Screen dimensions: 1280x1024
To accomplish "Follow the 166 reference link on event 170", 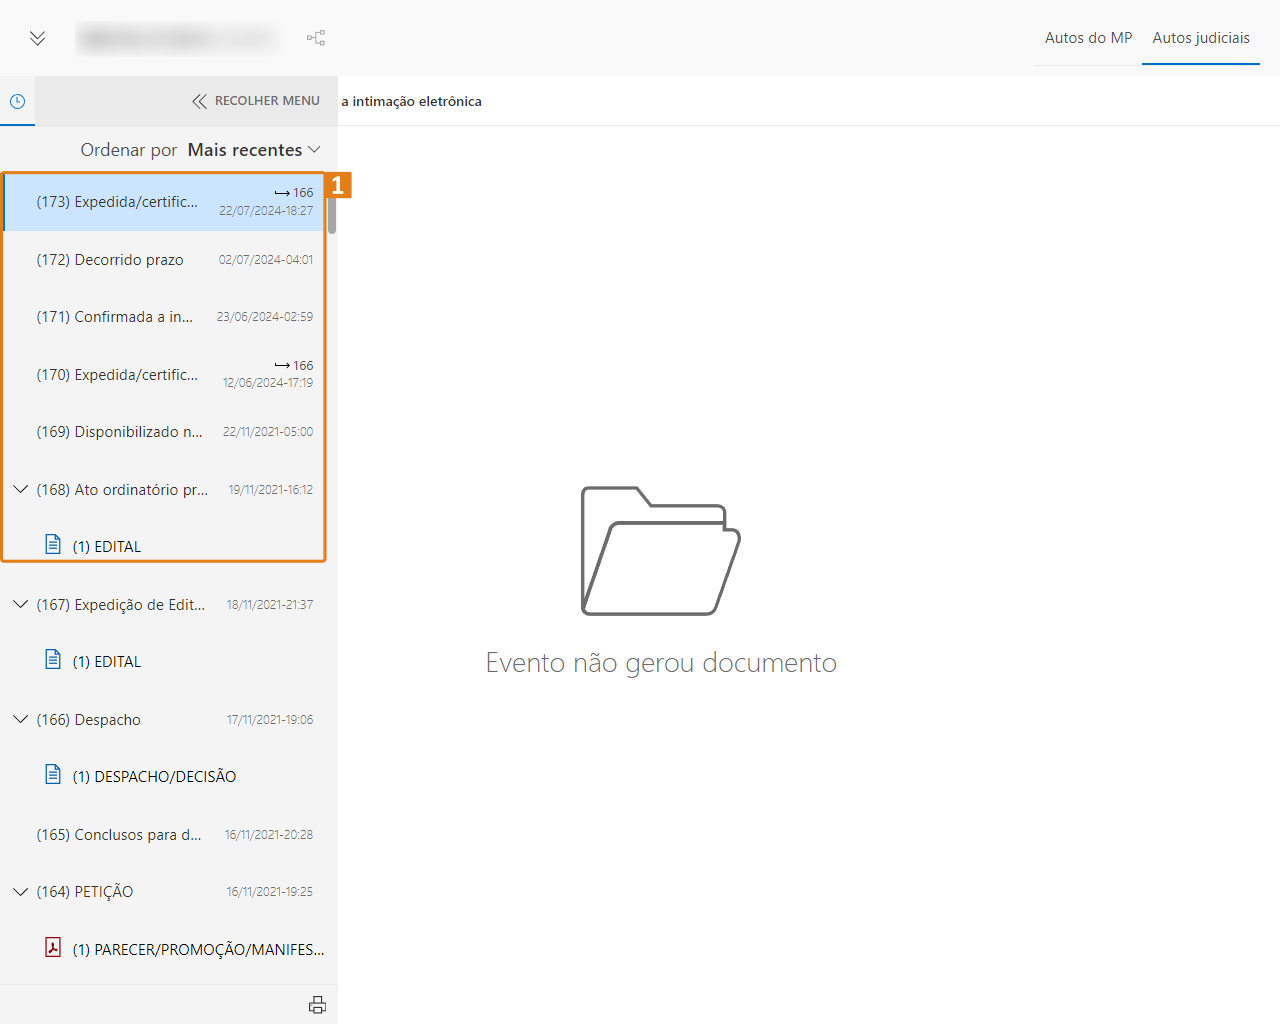I will [295, 365].
